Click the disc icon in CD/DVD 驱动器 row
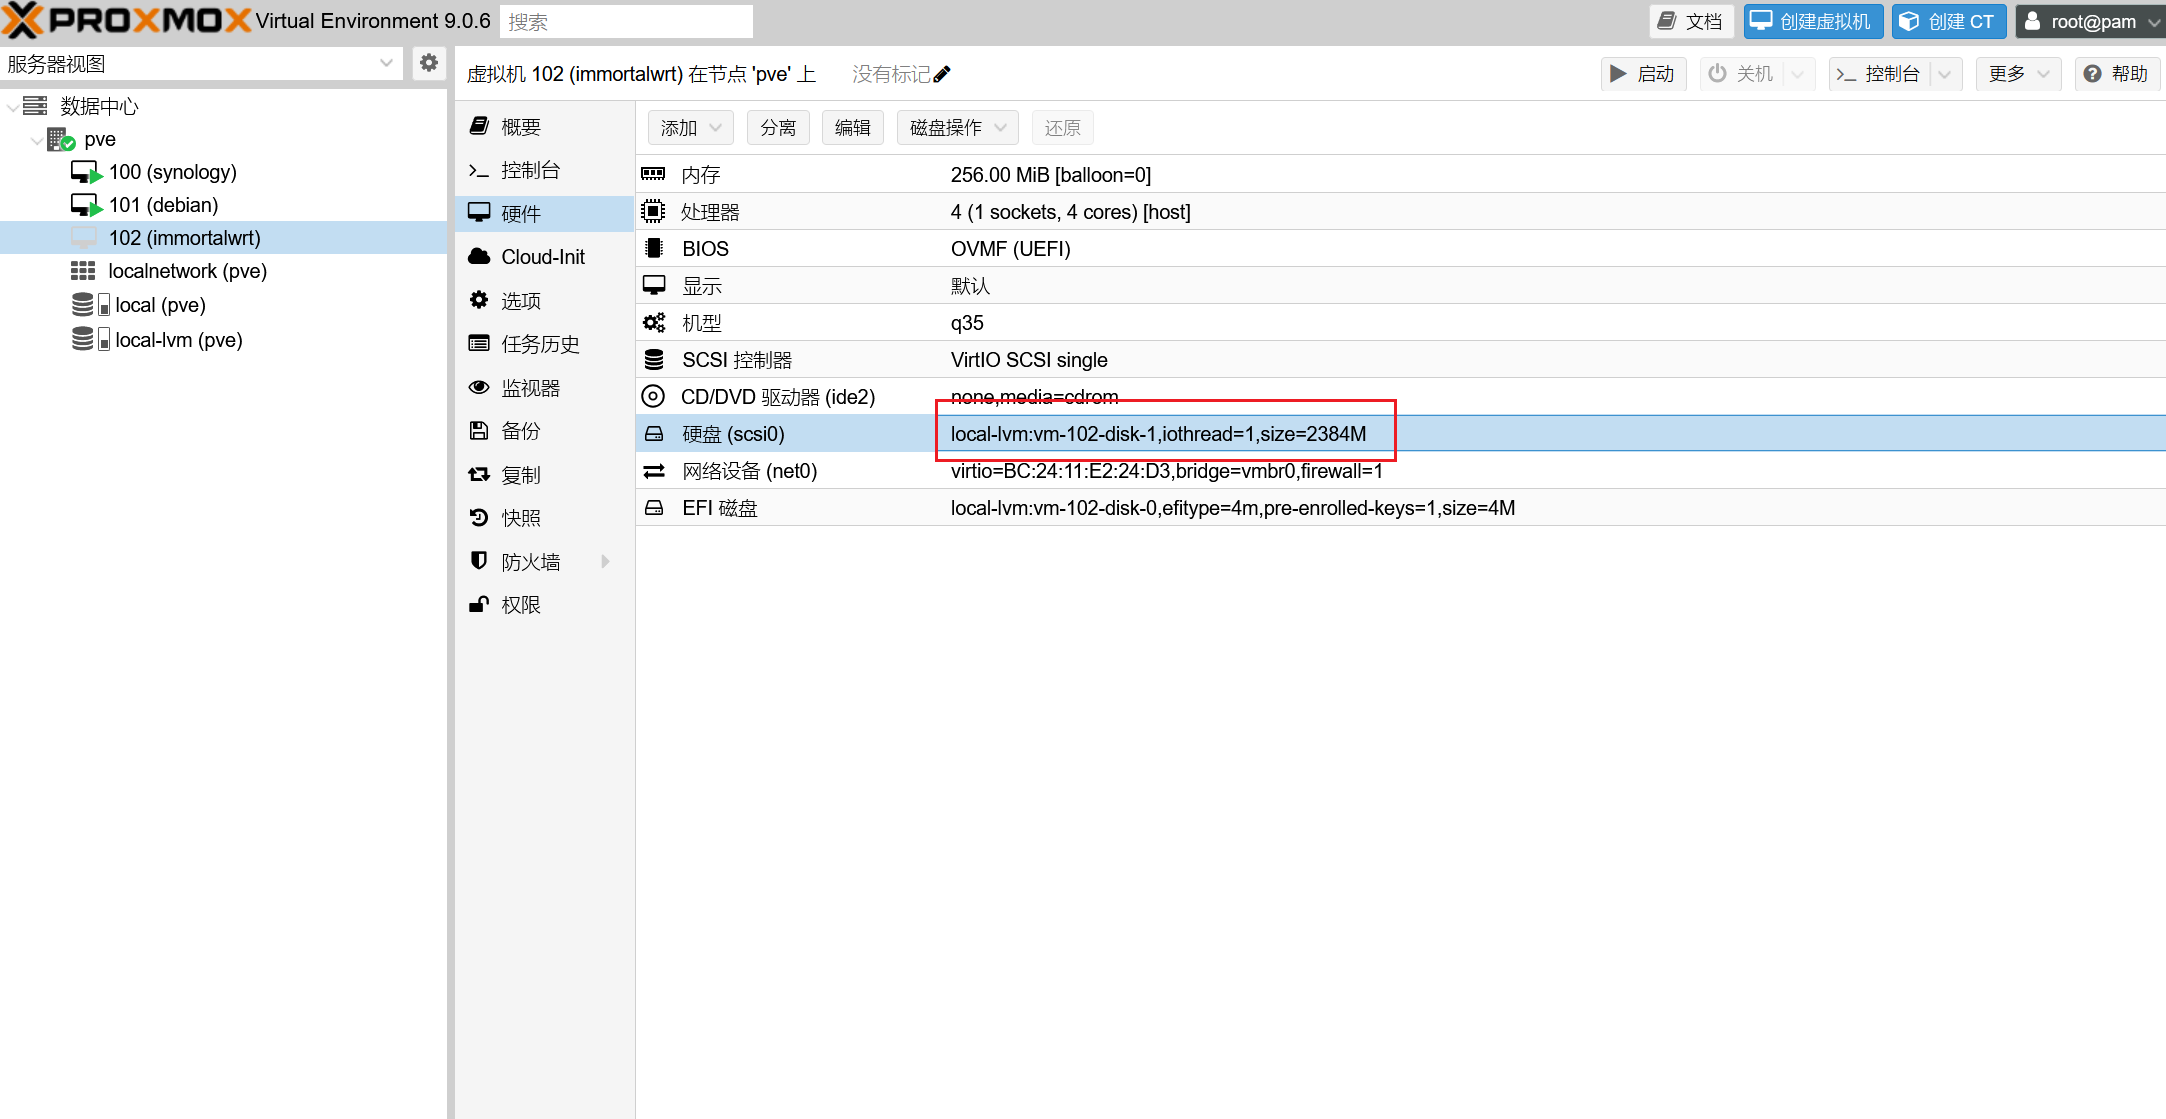Image resolution: width=2166 pixels, height=1119 pixels. (x=653, y=396)
